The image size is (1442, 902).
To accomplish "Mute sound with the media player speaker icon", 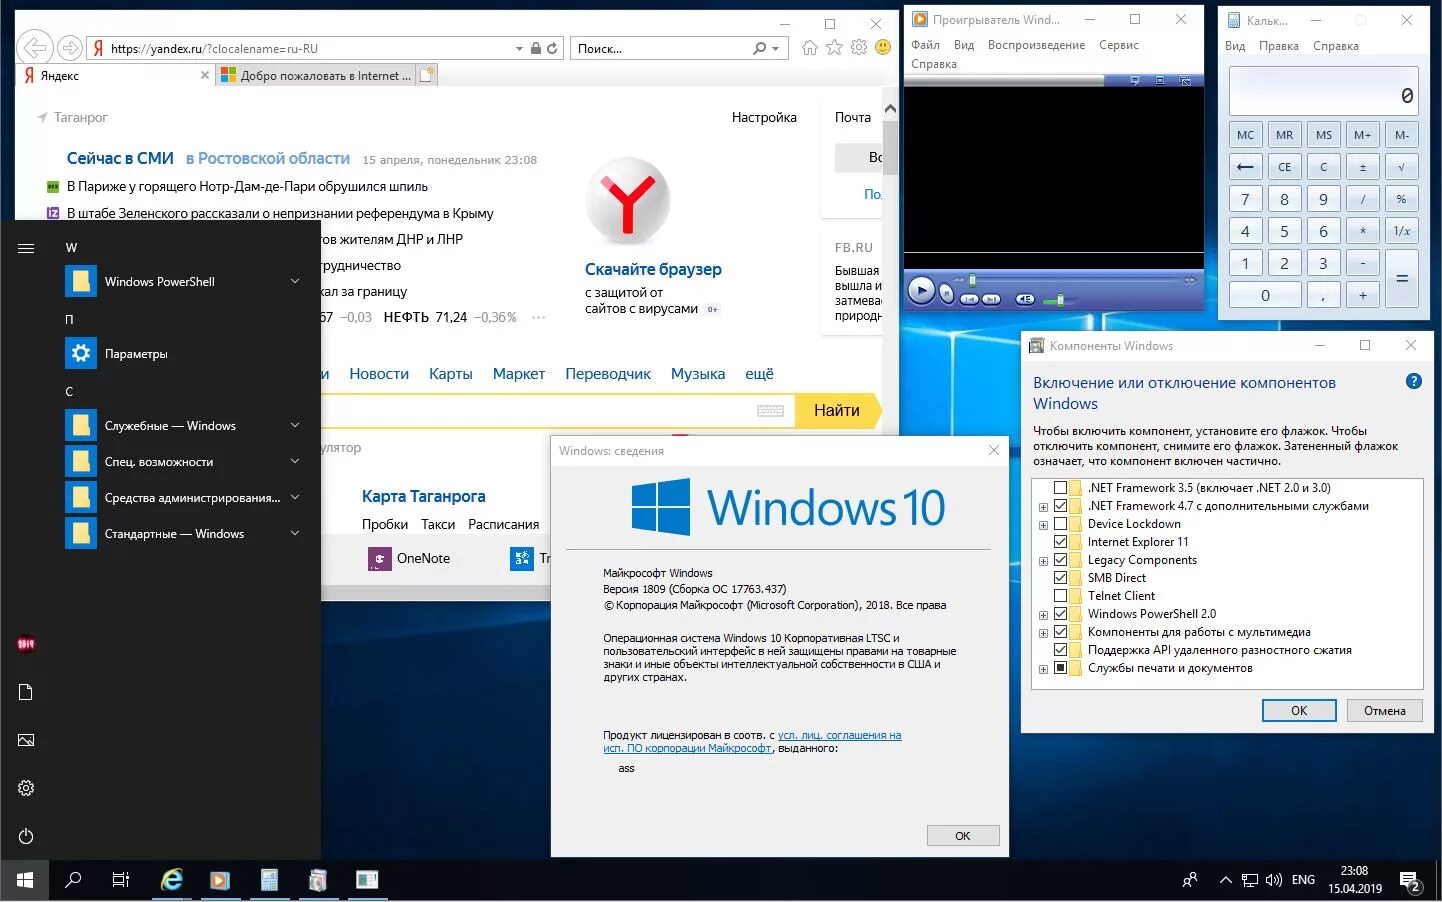I will click(1025, 299).
